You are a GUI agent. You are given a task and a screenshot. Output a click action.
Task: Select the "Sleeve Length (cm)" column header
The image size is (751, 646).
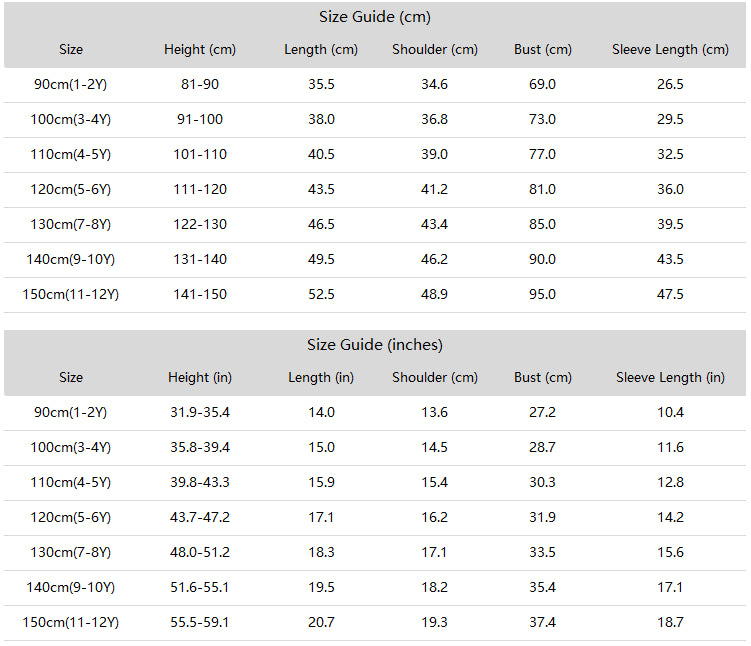pyautogui.click(x=670, y=49)
